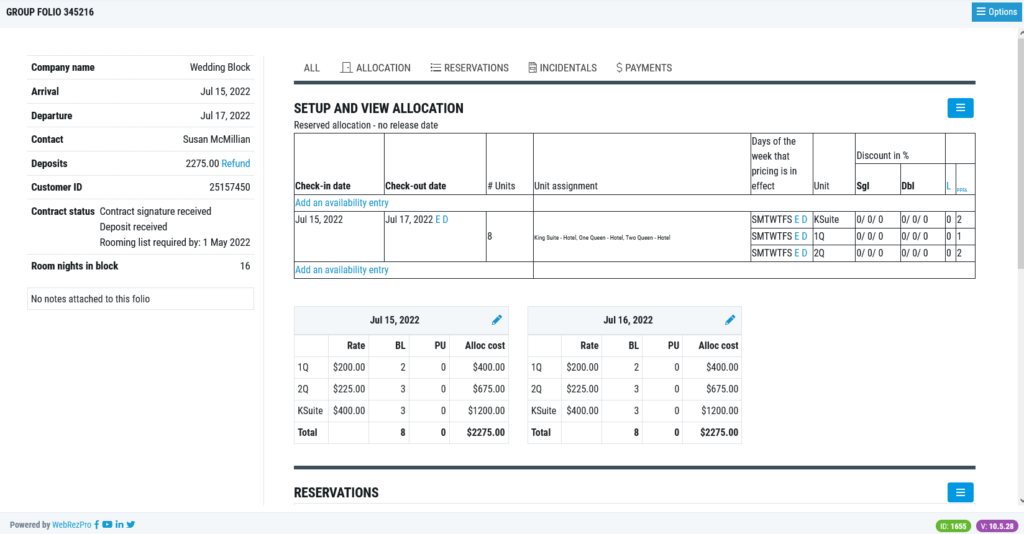1024x534 pixels.
Task: Open WebRezPro Facebook icon in footer
Action: click(x=97, y=524)
